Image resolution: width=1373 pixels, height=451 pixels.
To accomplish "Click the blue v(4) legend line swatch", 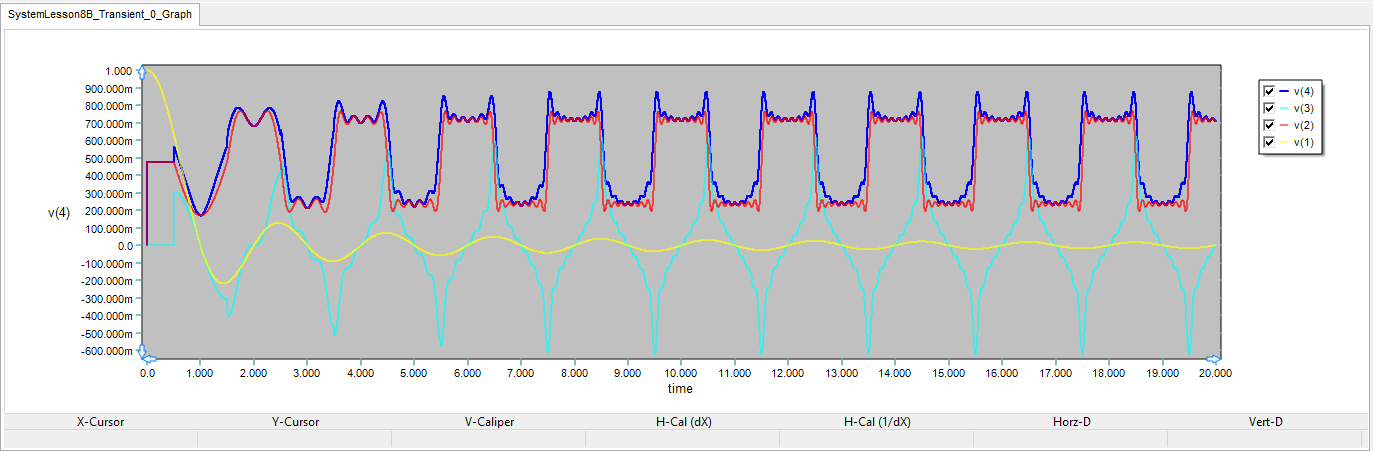I will pos(1285,90).
